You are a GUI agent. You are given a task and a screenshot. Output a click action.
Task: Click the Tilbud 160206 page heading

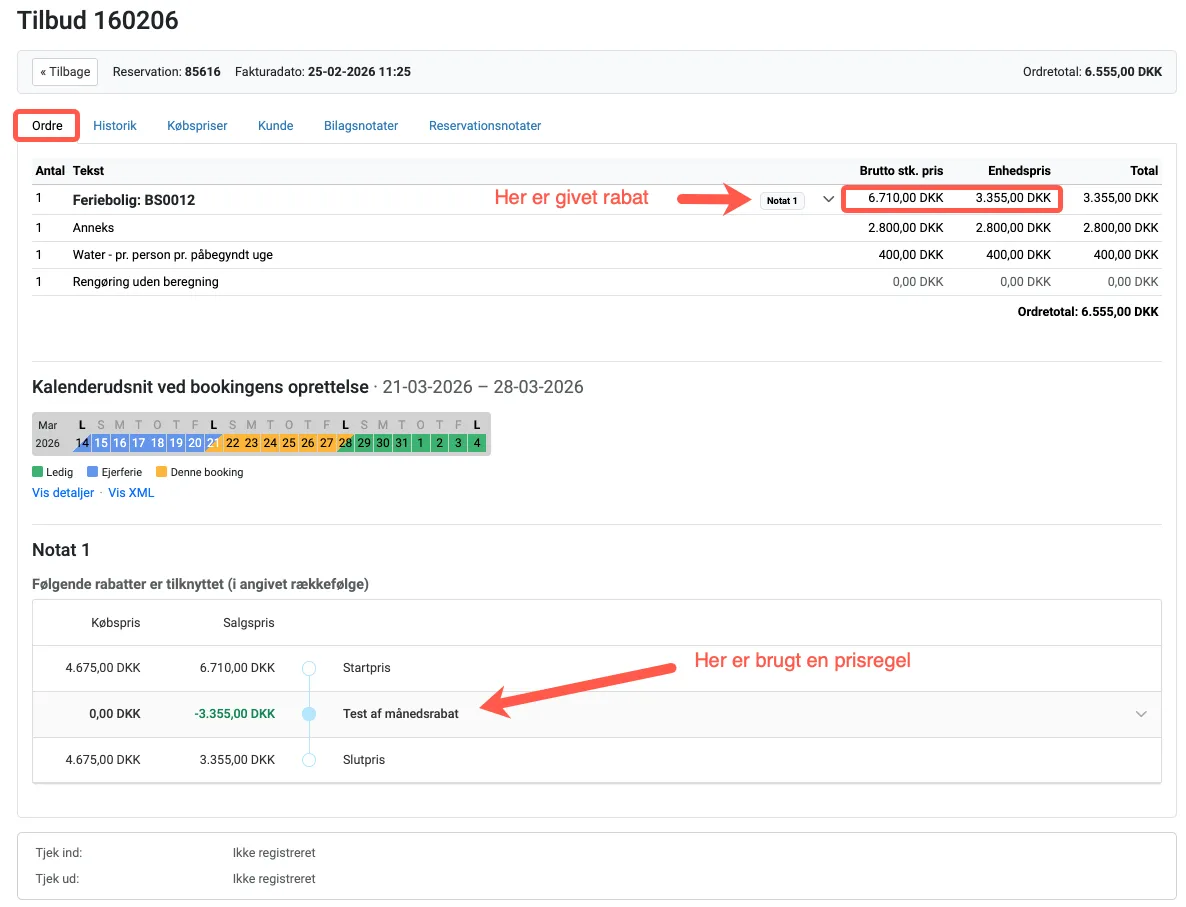[x=98, y=20]
